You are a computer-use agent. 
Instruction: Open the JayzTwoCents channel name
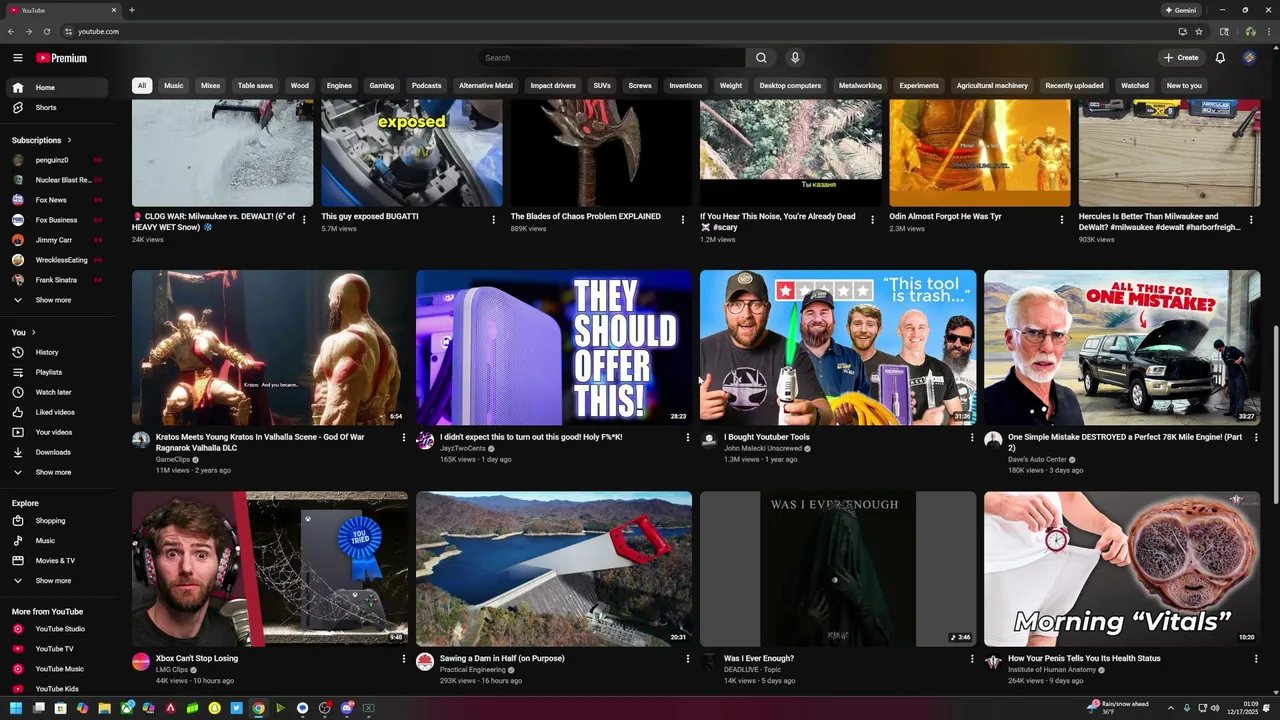[x=461, y=448]
